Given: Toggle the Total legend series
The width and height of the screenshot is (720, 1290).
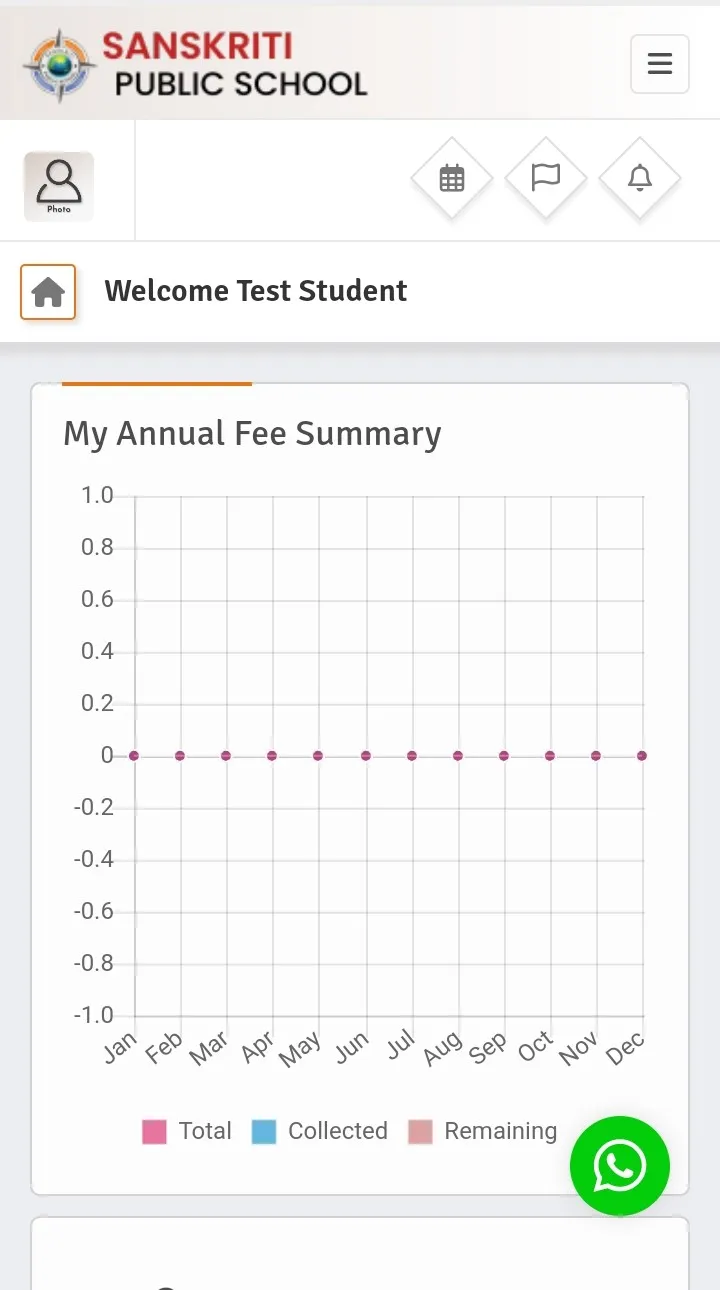Looking at the screenshot, I should (187, 1131).
